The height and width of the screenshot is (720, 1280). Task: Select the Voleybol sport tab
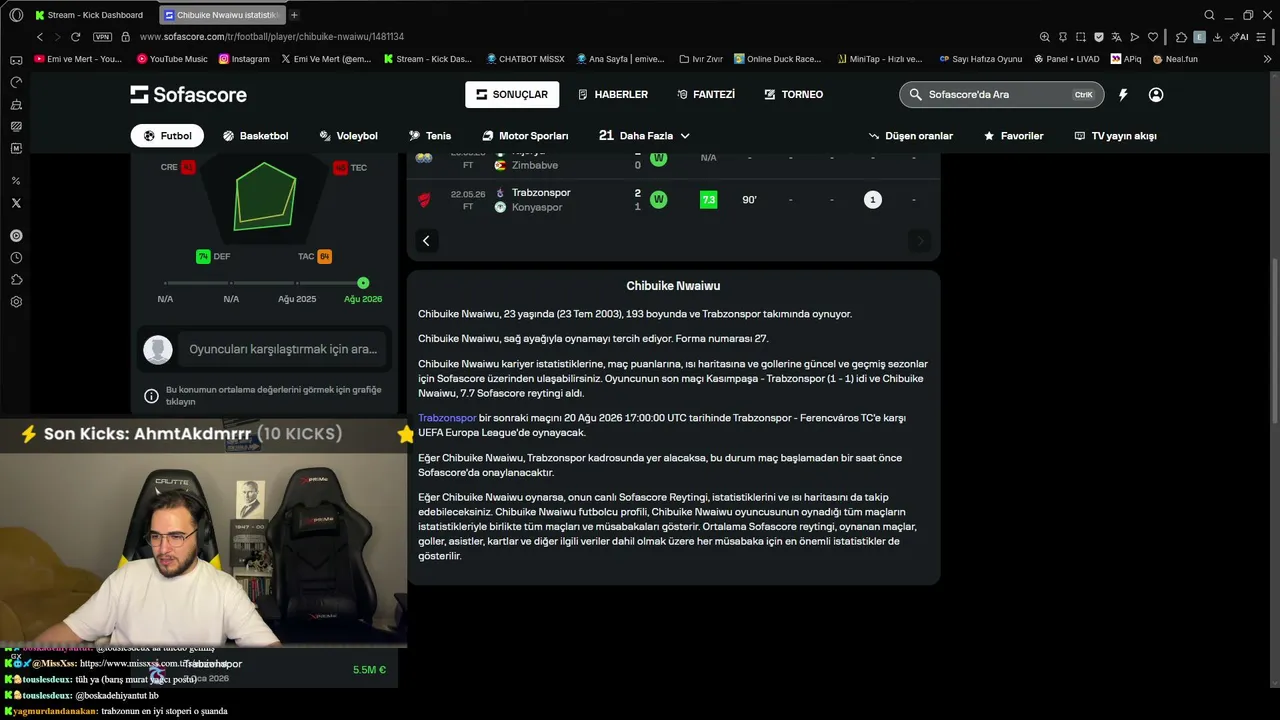349,136
